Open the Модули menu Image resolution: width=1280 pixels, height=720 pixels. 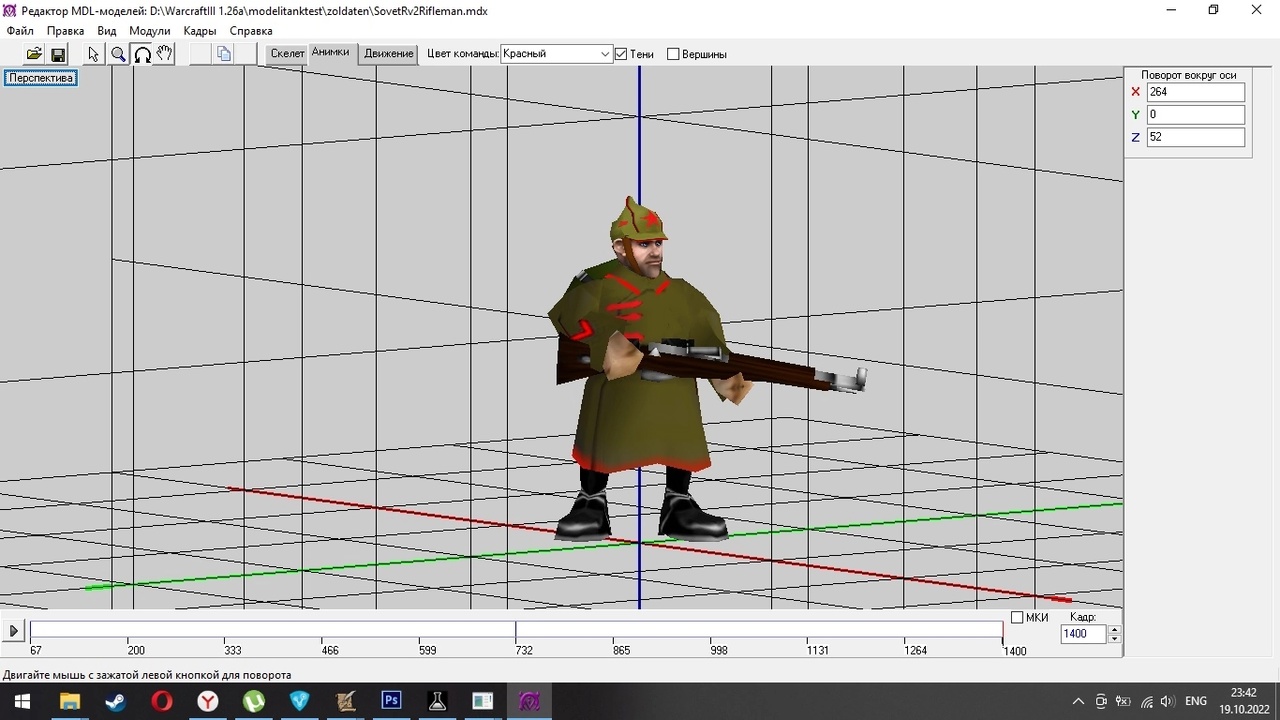click(x=150, y=31)
